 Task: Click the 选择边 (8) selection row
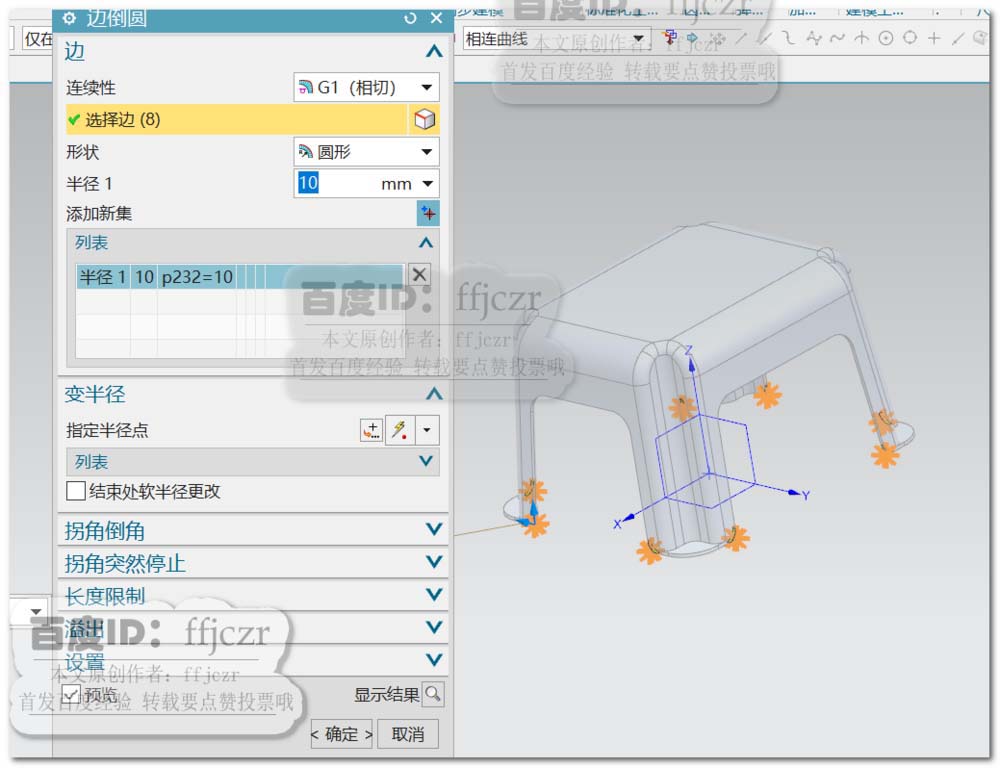point(236,119)
